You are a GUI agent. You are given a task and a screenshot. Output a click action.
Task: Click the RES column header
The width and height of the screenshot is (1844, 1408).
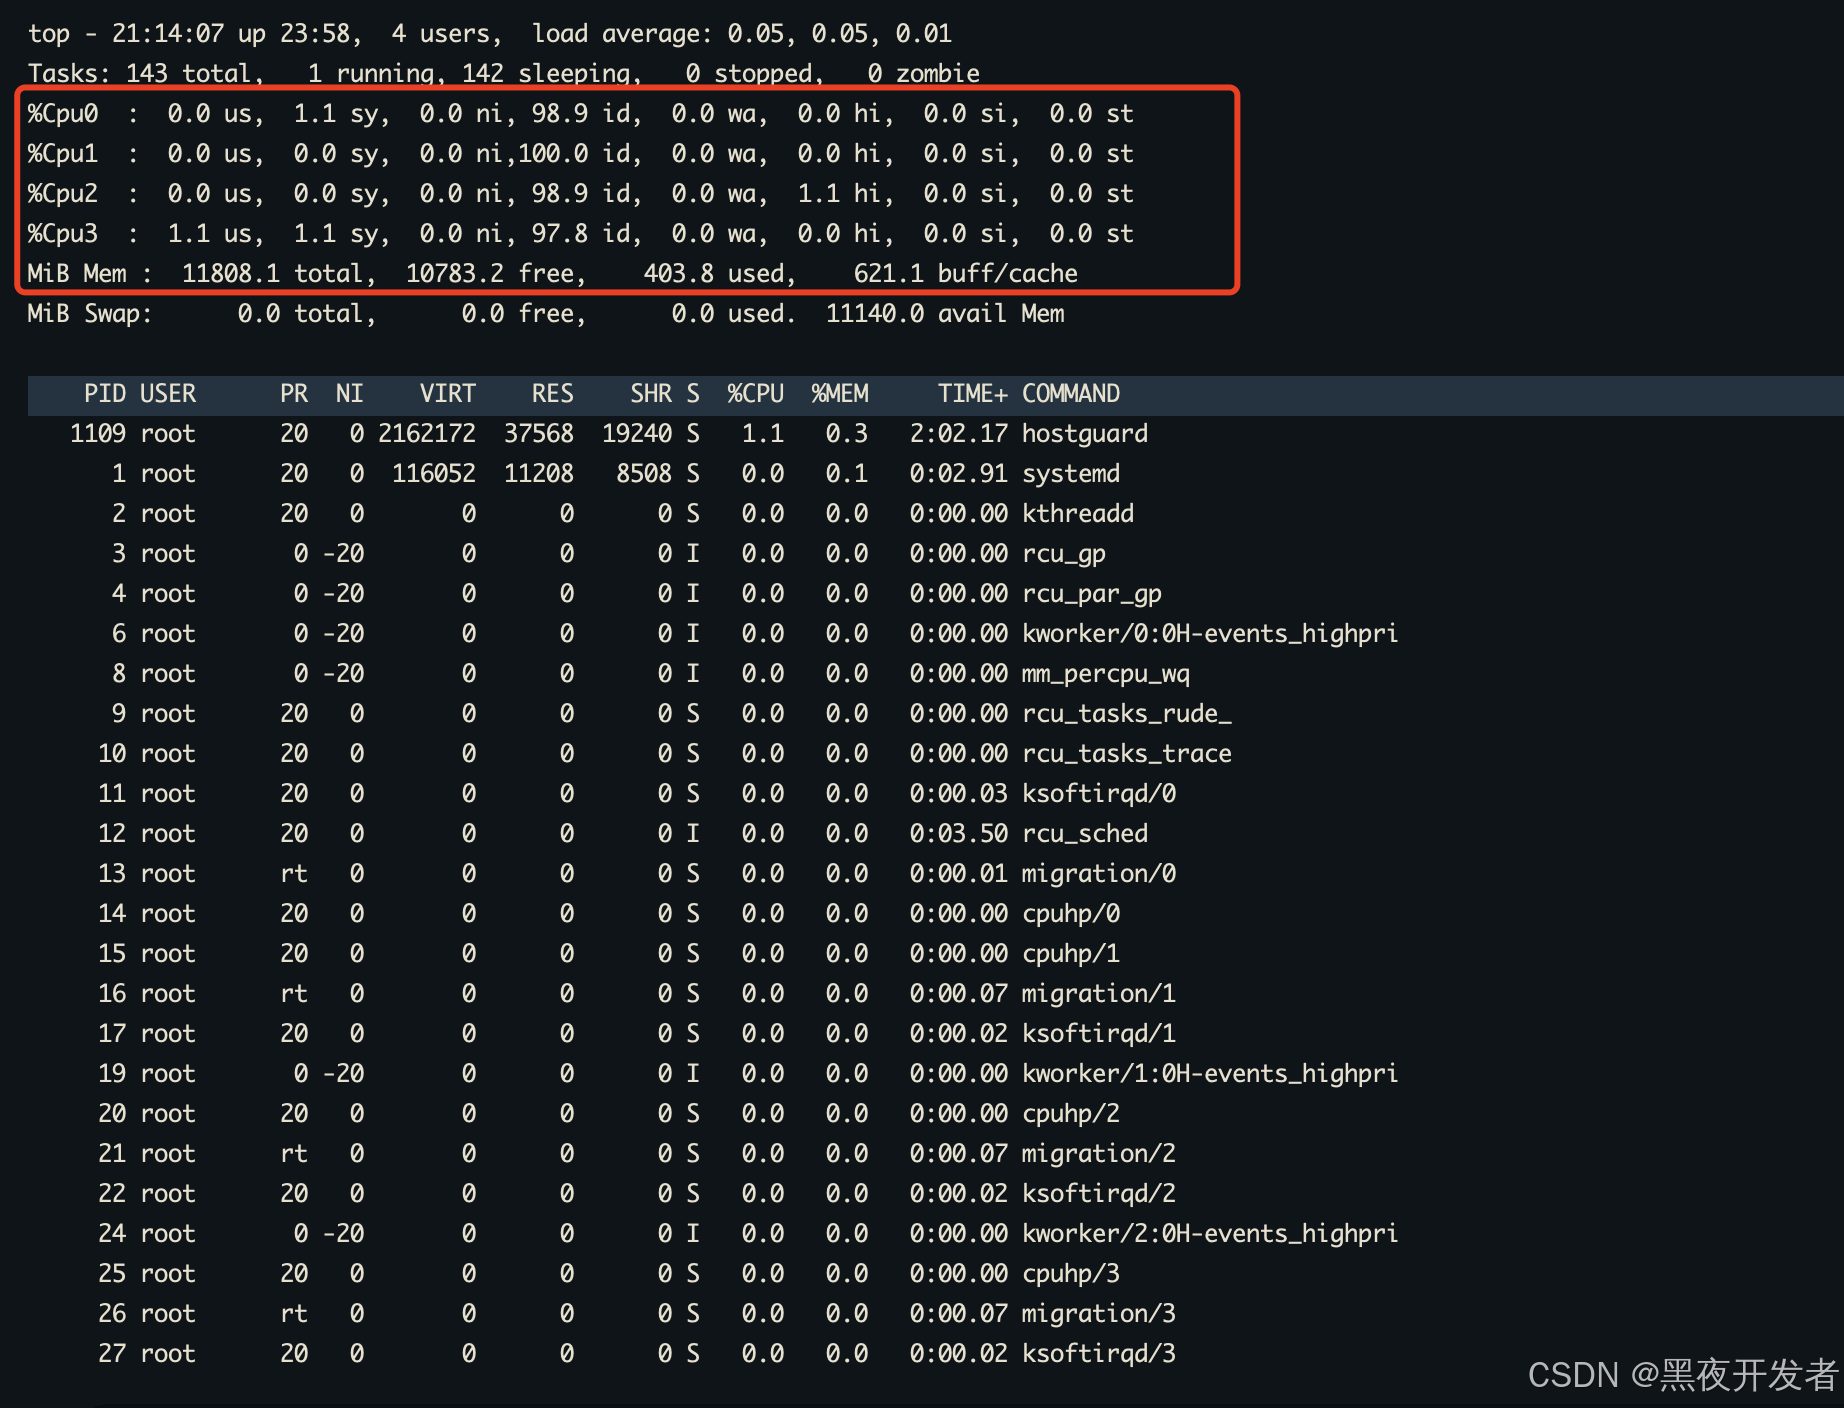pyautogui.click(x=553, y=394)
